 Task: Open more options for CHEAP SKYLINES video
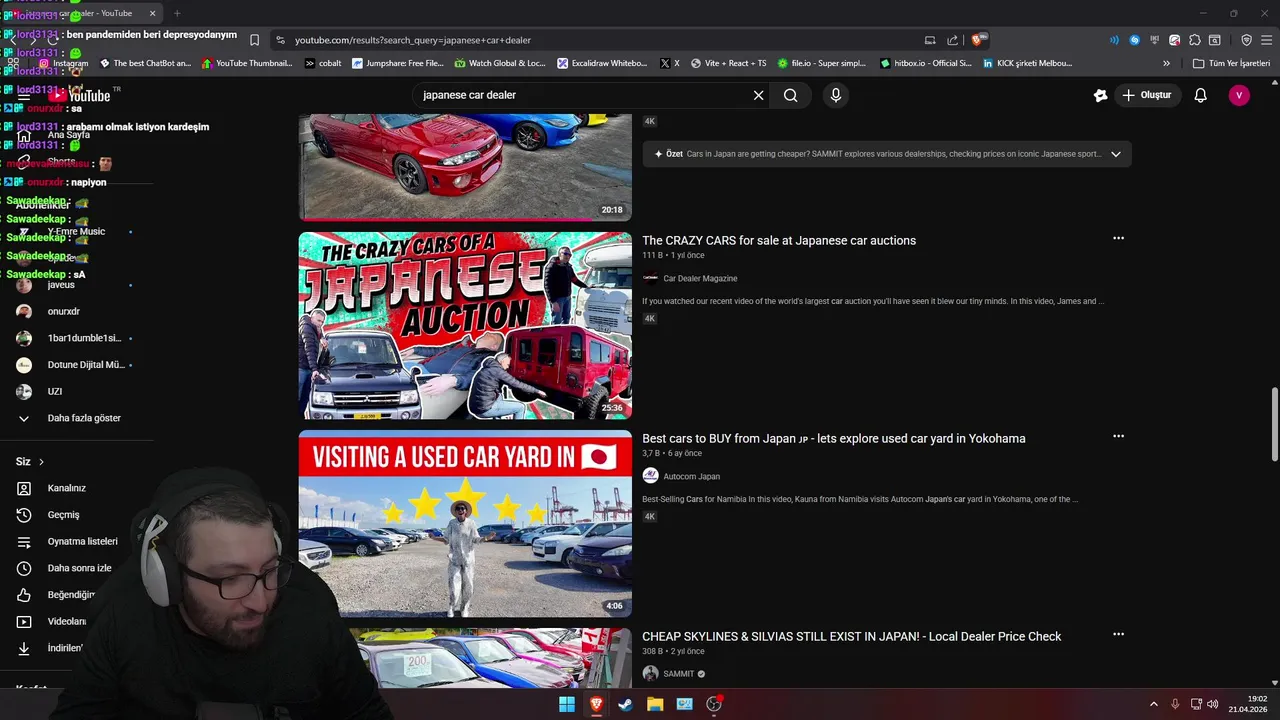(1118, 634)
